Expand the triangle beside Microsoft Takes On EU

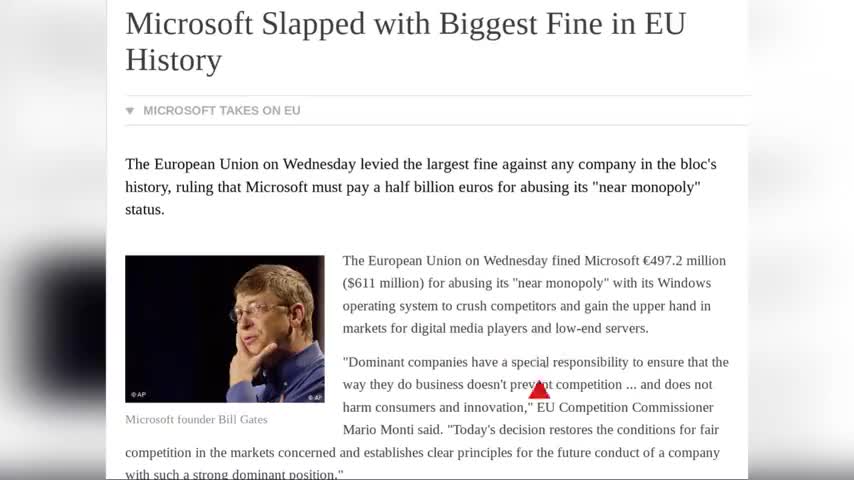click(x=130, y=111)
